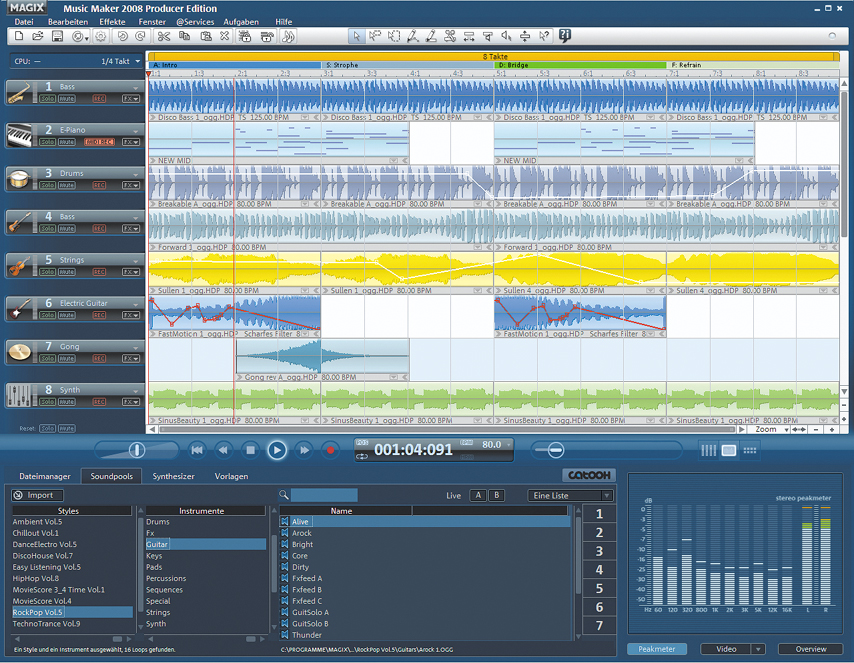
Task: Click the drum icon on Drums track
Action: point(19,179)
